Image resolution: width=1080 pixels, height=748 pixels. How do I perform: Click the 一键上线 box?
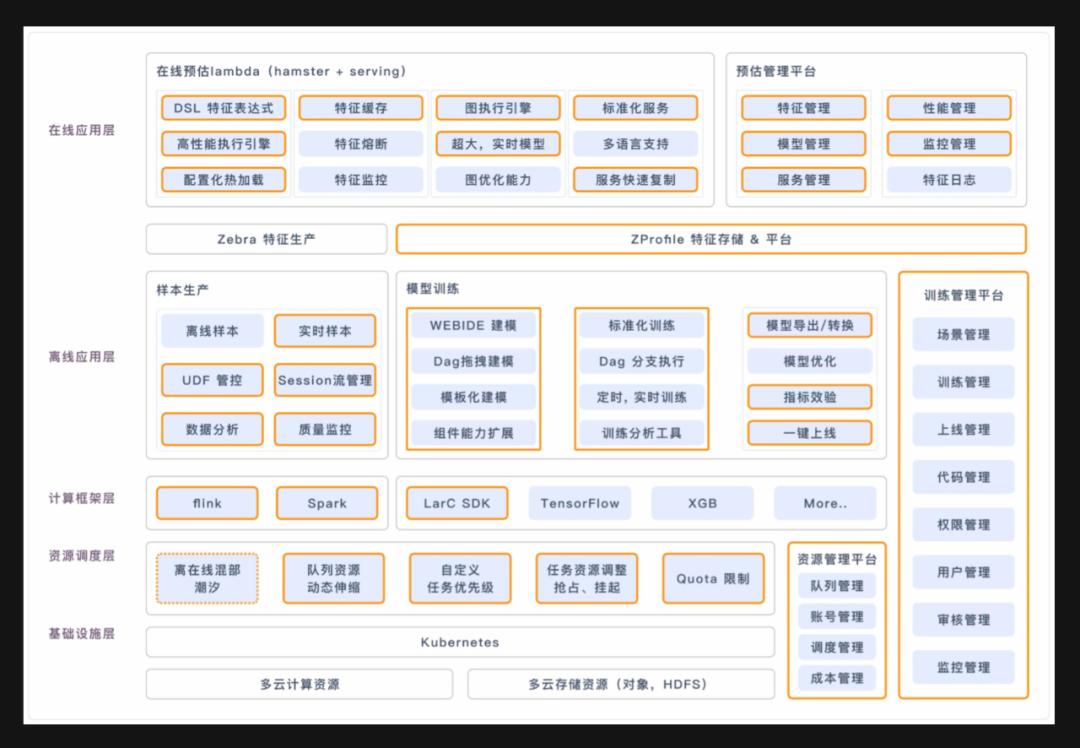(810, 433)
